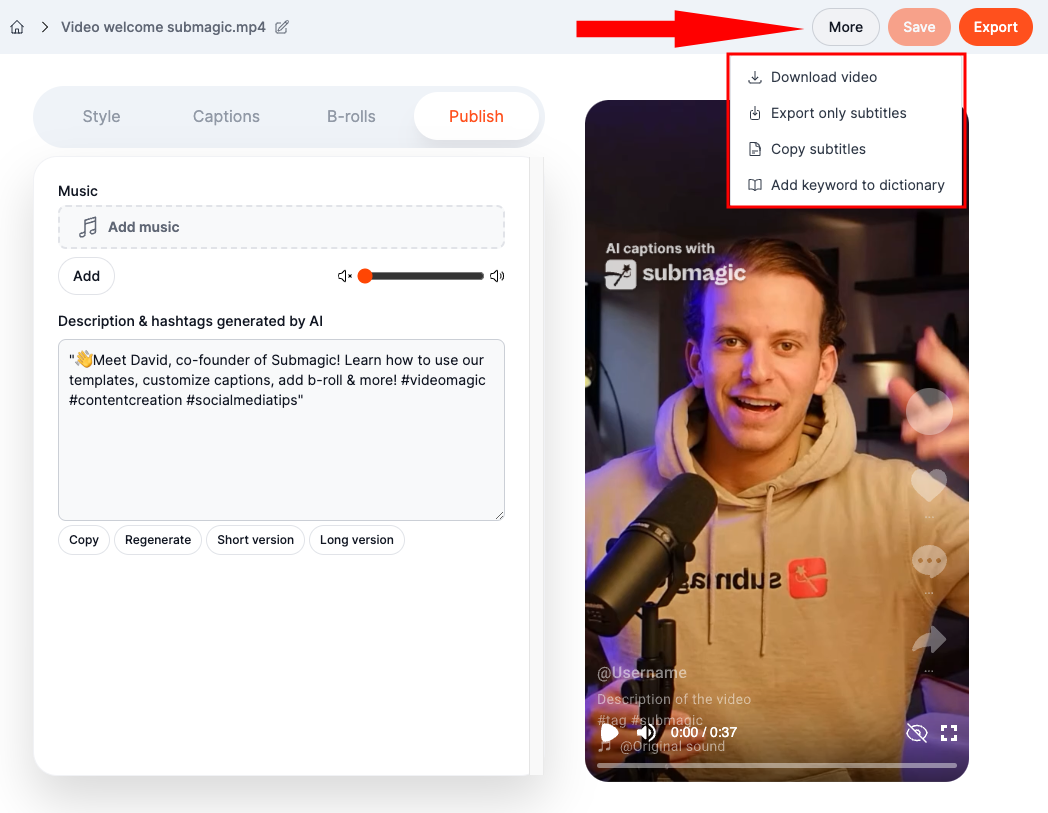Hide the social overlay with eye icon
The width and height of the screenshot is (1048, 813).
pos(916,733)
